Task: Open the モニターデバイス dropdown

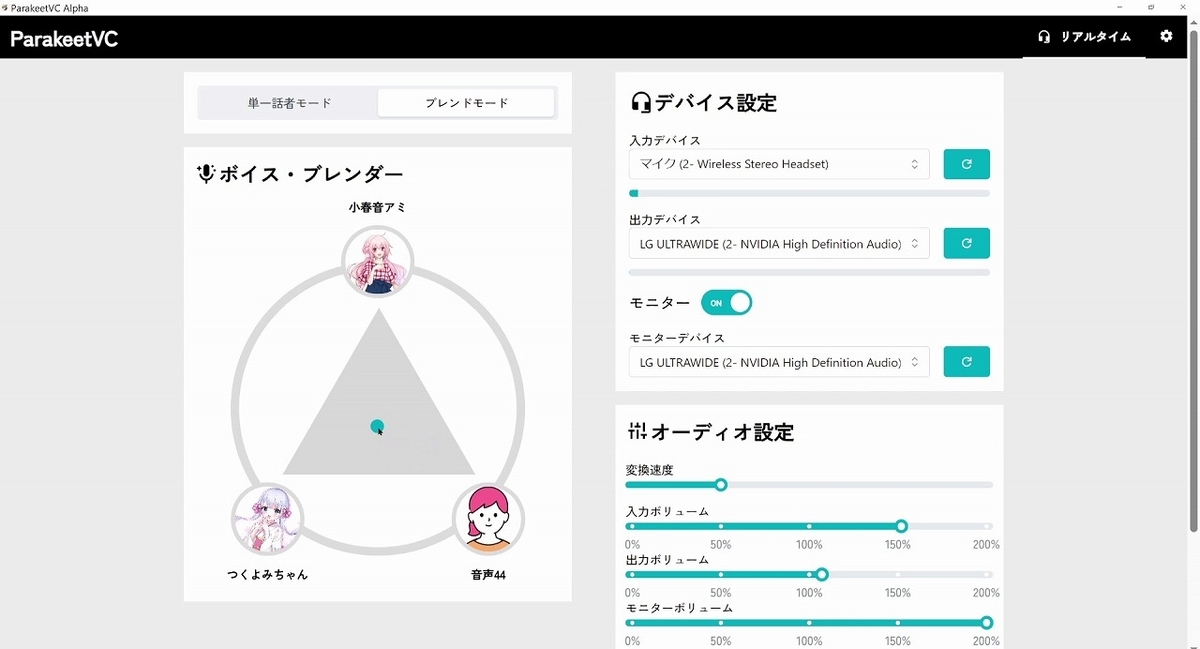Action: click(779, 362)
